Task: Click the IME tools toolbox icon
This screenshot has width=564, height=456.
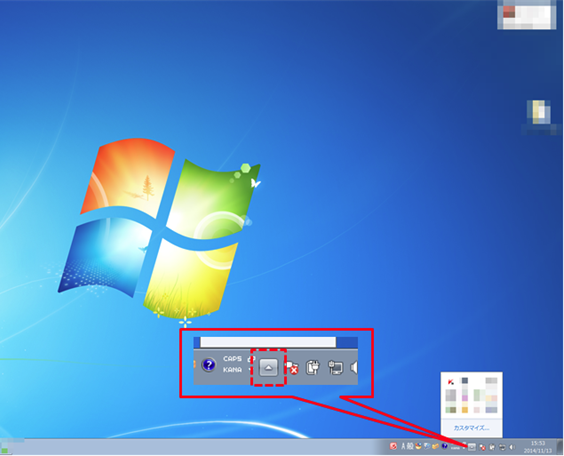Action: click(x=436, y=446)
